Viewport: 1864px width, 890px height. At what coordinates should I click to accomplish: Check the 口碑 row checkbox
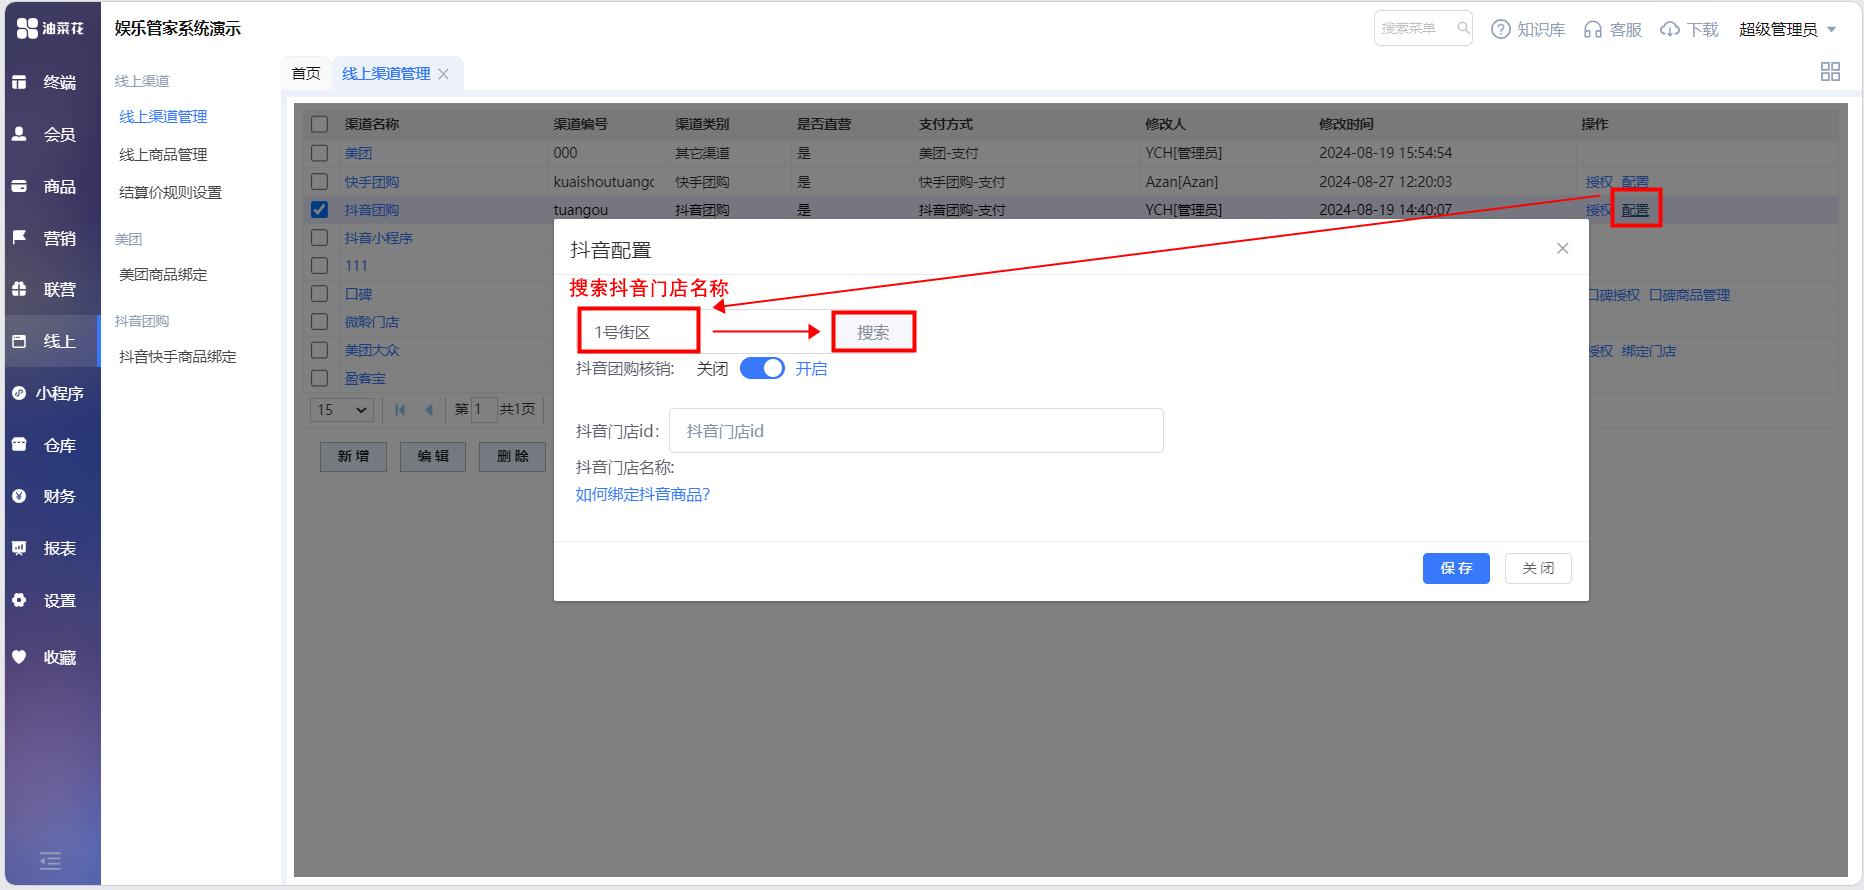(x=319, y=293)
